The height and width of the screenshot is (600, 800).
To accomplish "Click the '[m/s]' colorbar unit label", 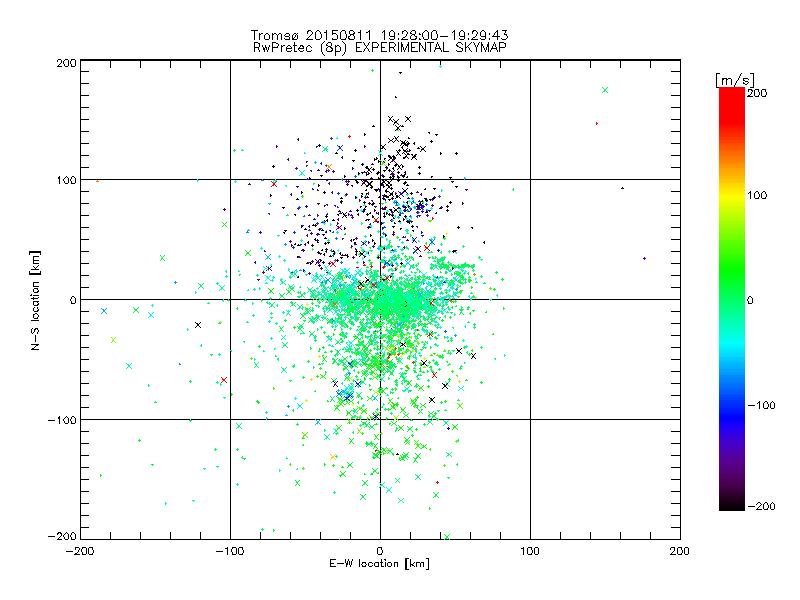I will (735, 80).
